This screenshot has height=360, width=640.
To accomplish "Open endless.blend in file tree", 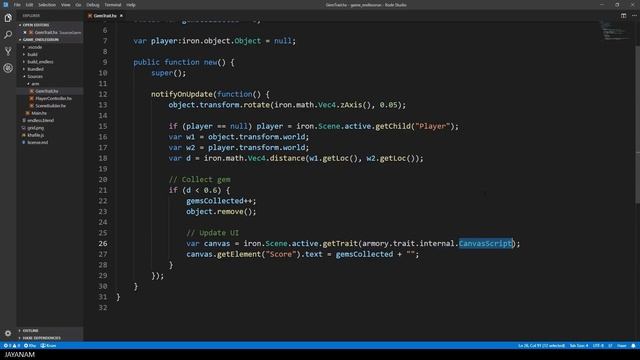I will [40, 120].
